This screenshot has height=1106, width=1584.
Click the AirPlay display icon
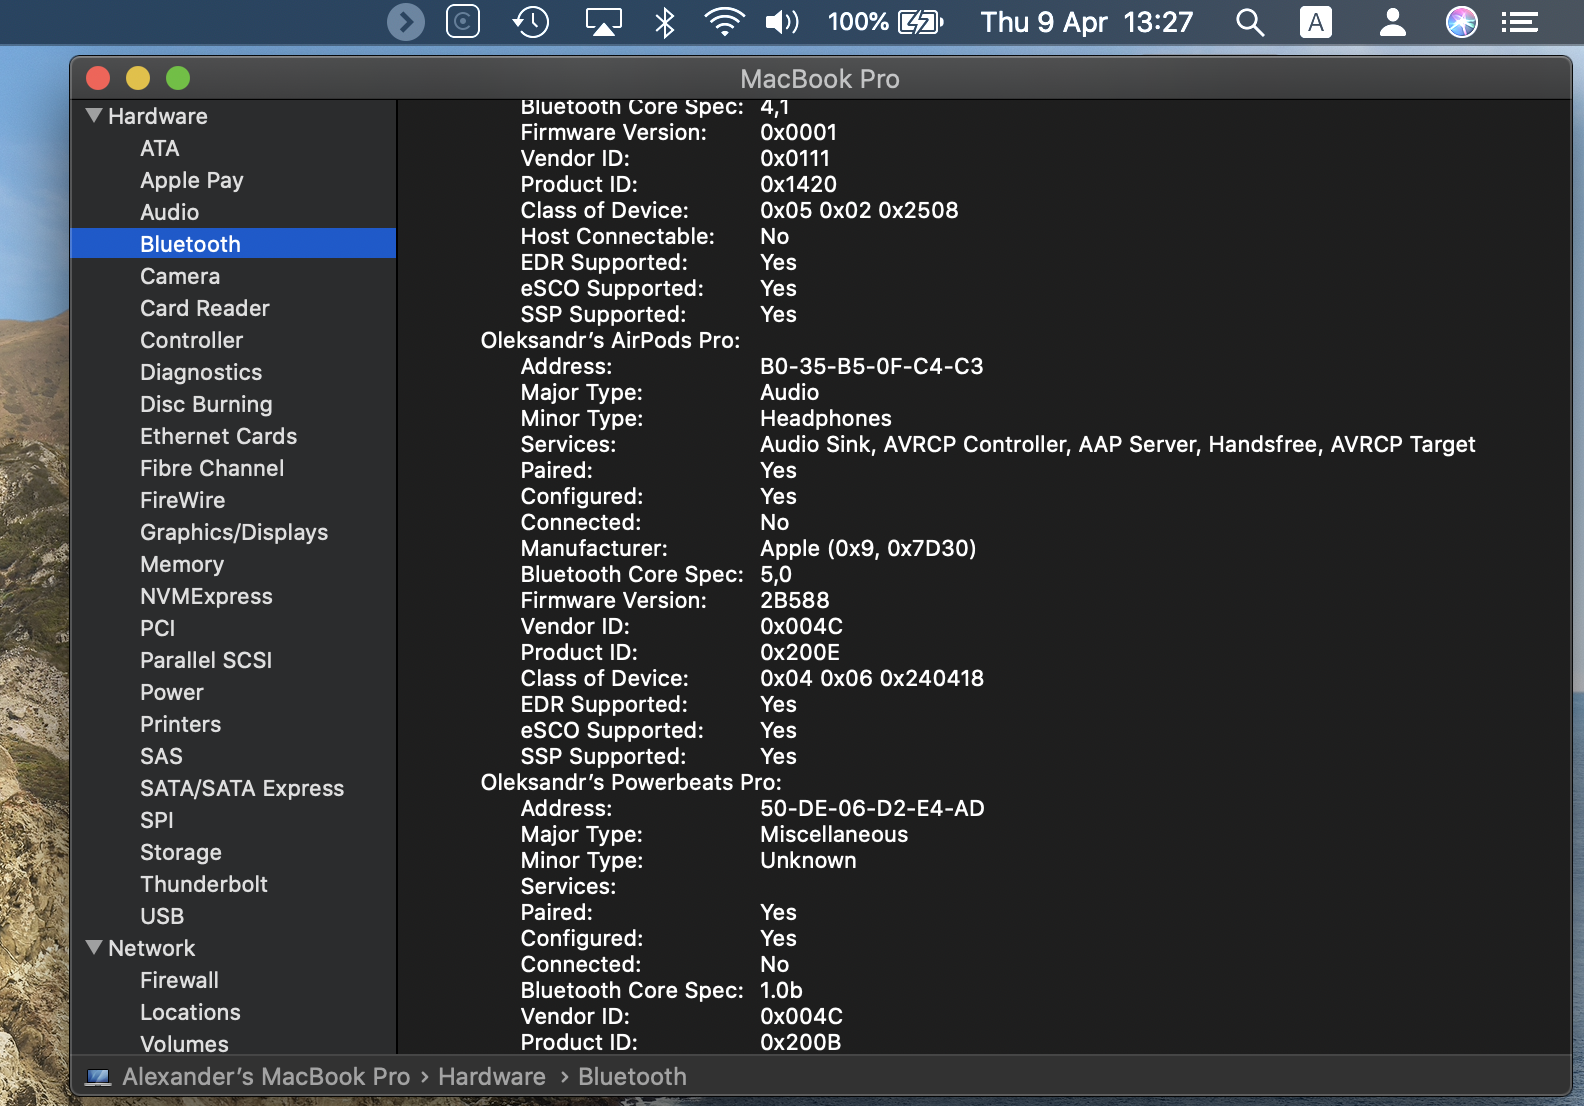603,22
